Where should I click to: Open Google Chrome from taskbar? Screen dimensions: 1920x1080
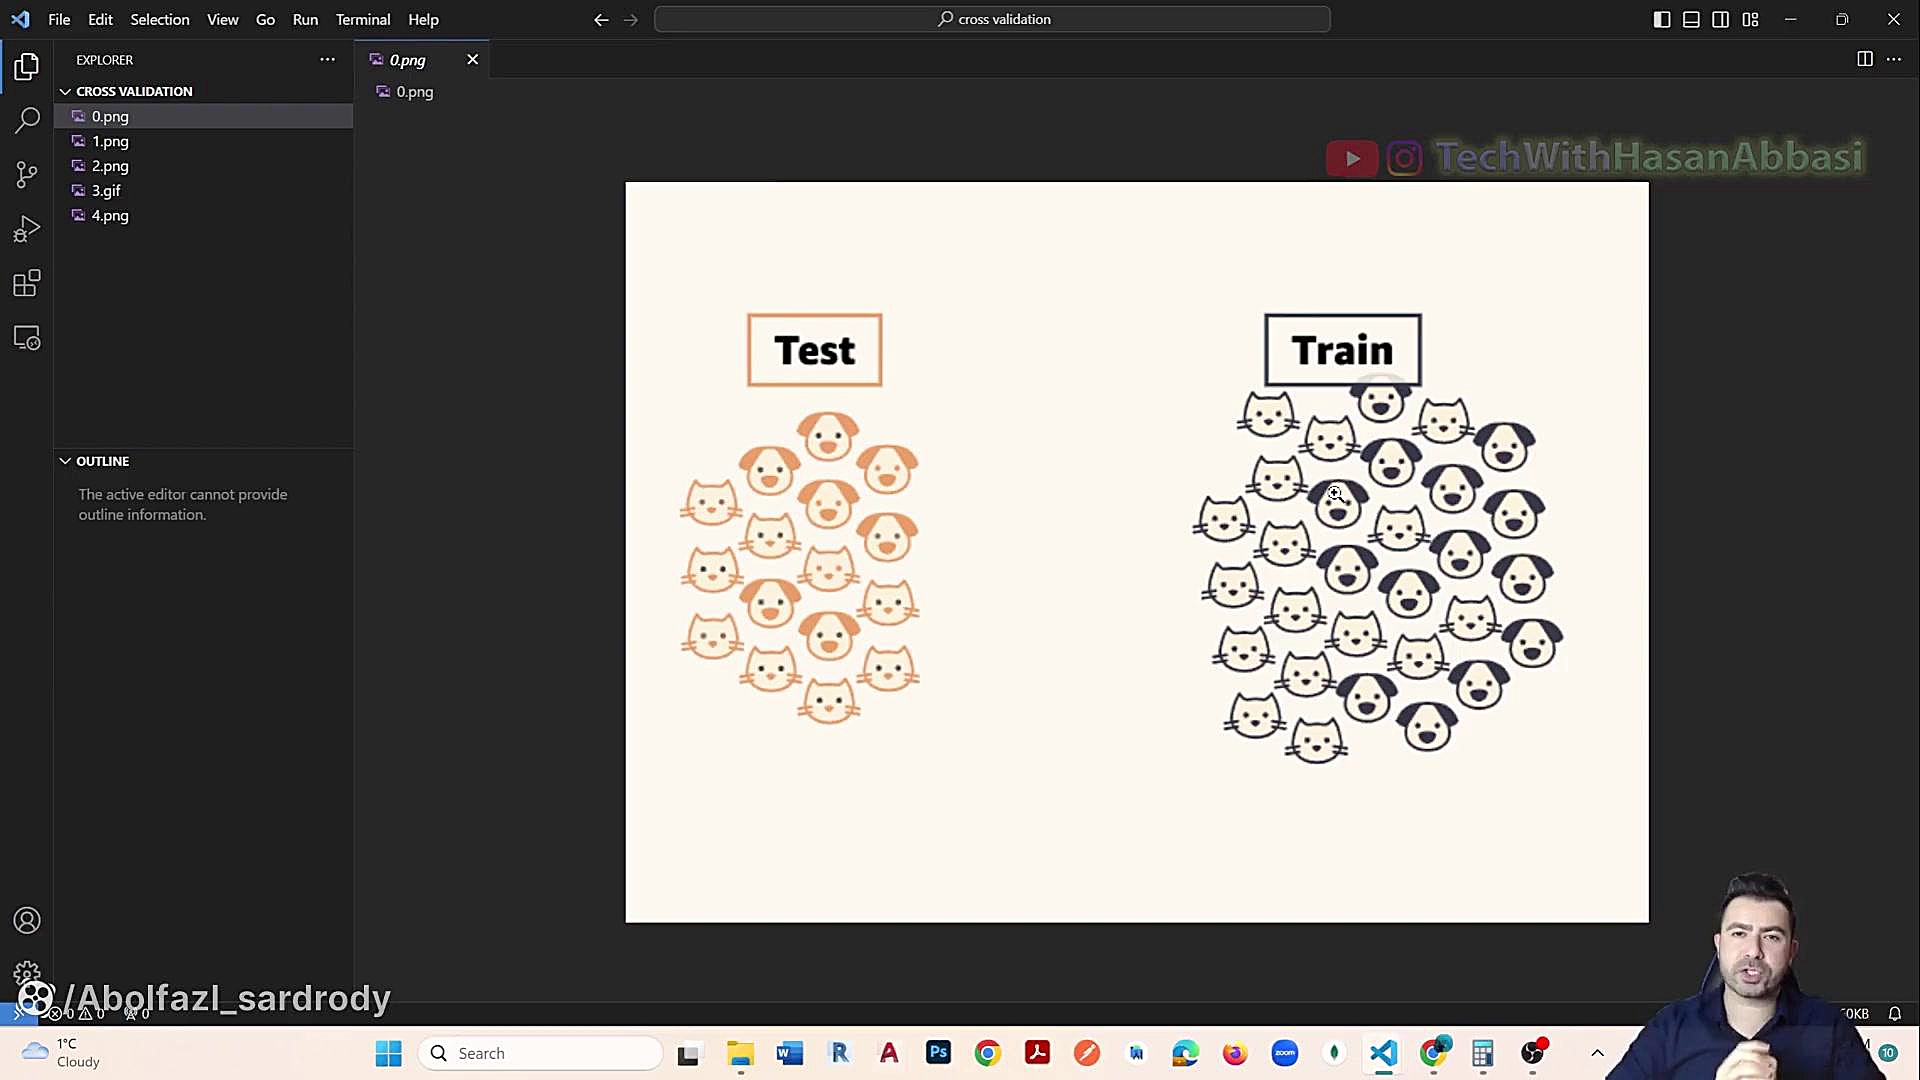(987, 1053)
